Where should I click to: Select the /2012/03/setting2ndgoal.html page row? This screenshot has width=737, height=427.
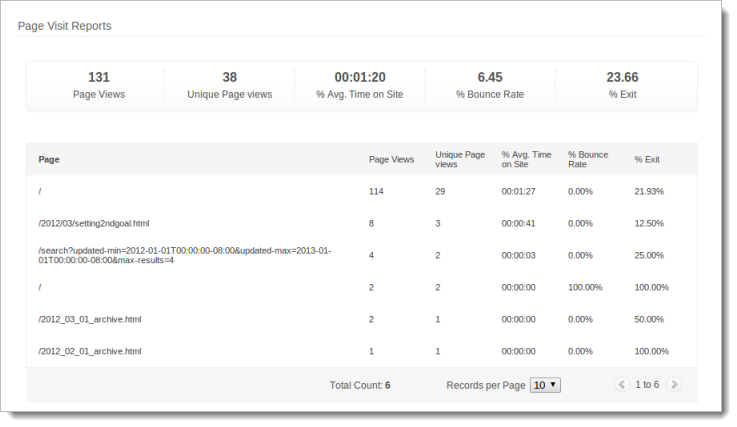pyautogui.click(x=93, y=223)
